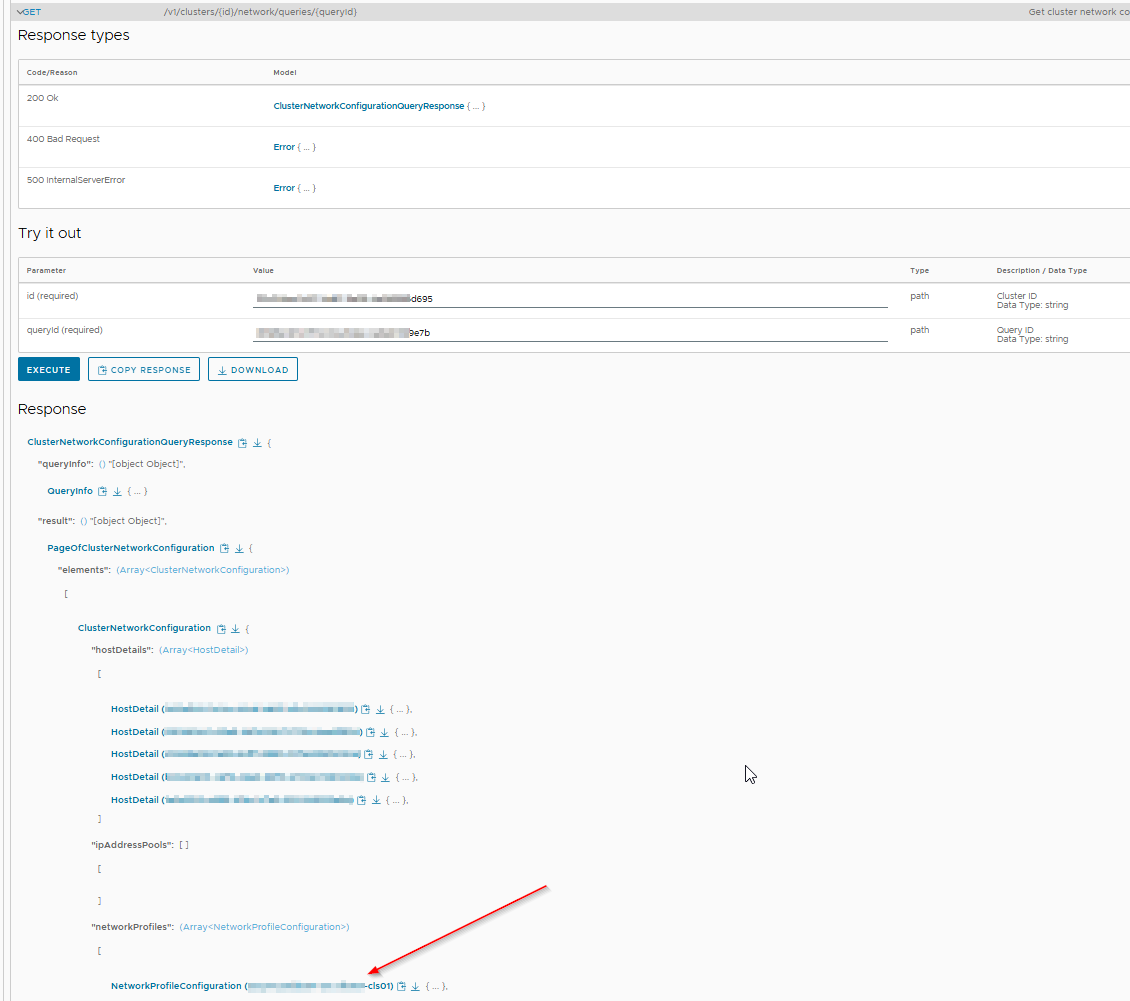Copy the PageOfClusterNetworkConfiguration object
Screen dimensions: 1130x1001
click(x=224, y=548)
